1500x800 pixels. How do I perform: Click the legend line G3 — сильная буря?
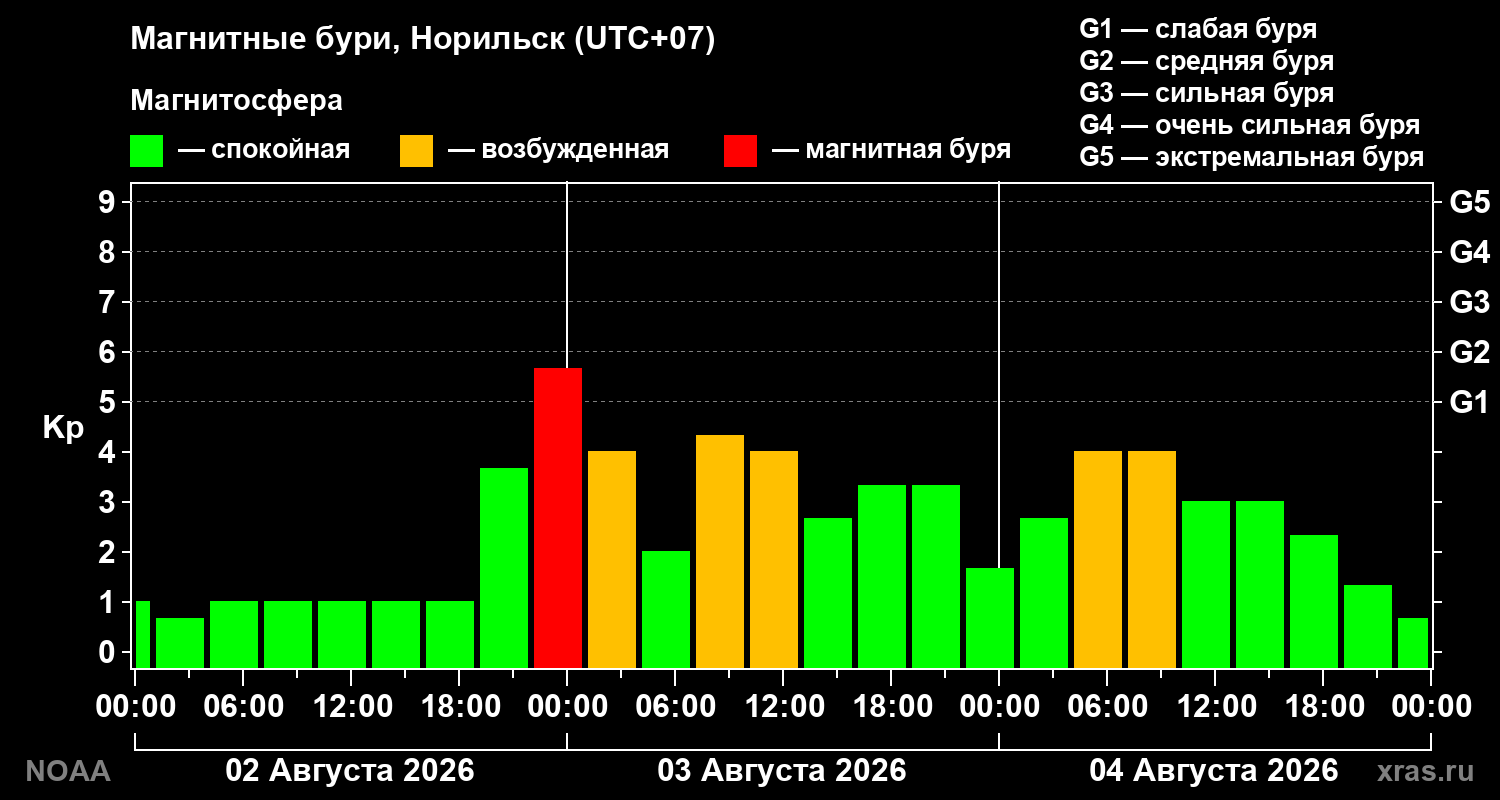click(x=1207, y=93)
